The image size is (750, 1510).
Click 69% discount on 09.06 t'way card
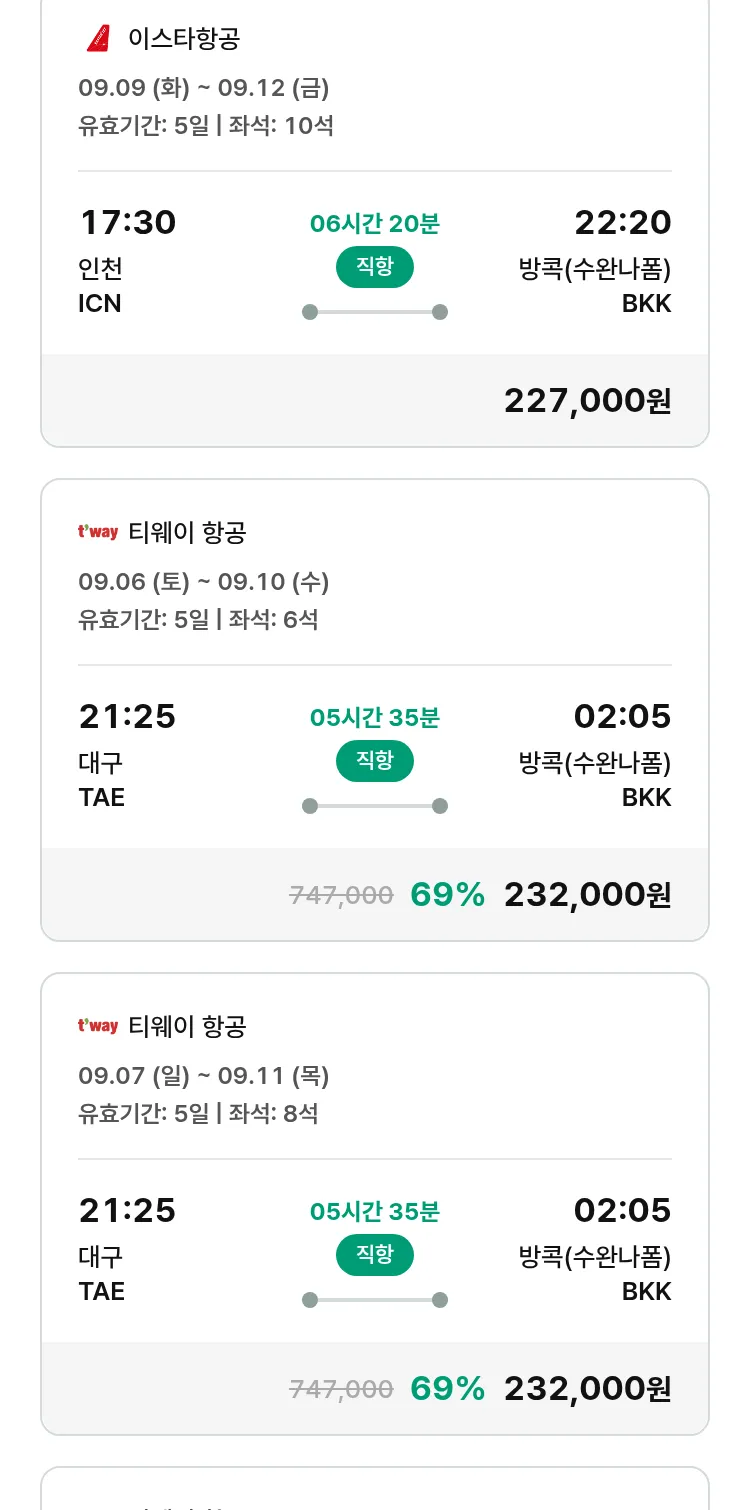447,895
